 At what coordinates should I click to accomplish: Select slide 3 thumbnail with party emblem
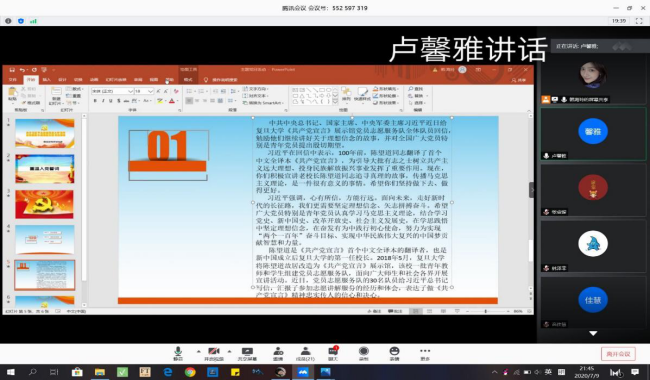(x=45, y=204)
